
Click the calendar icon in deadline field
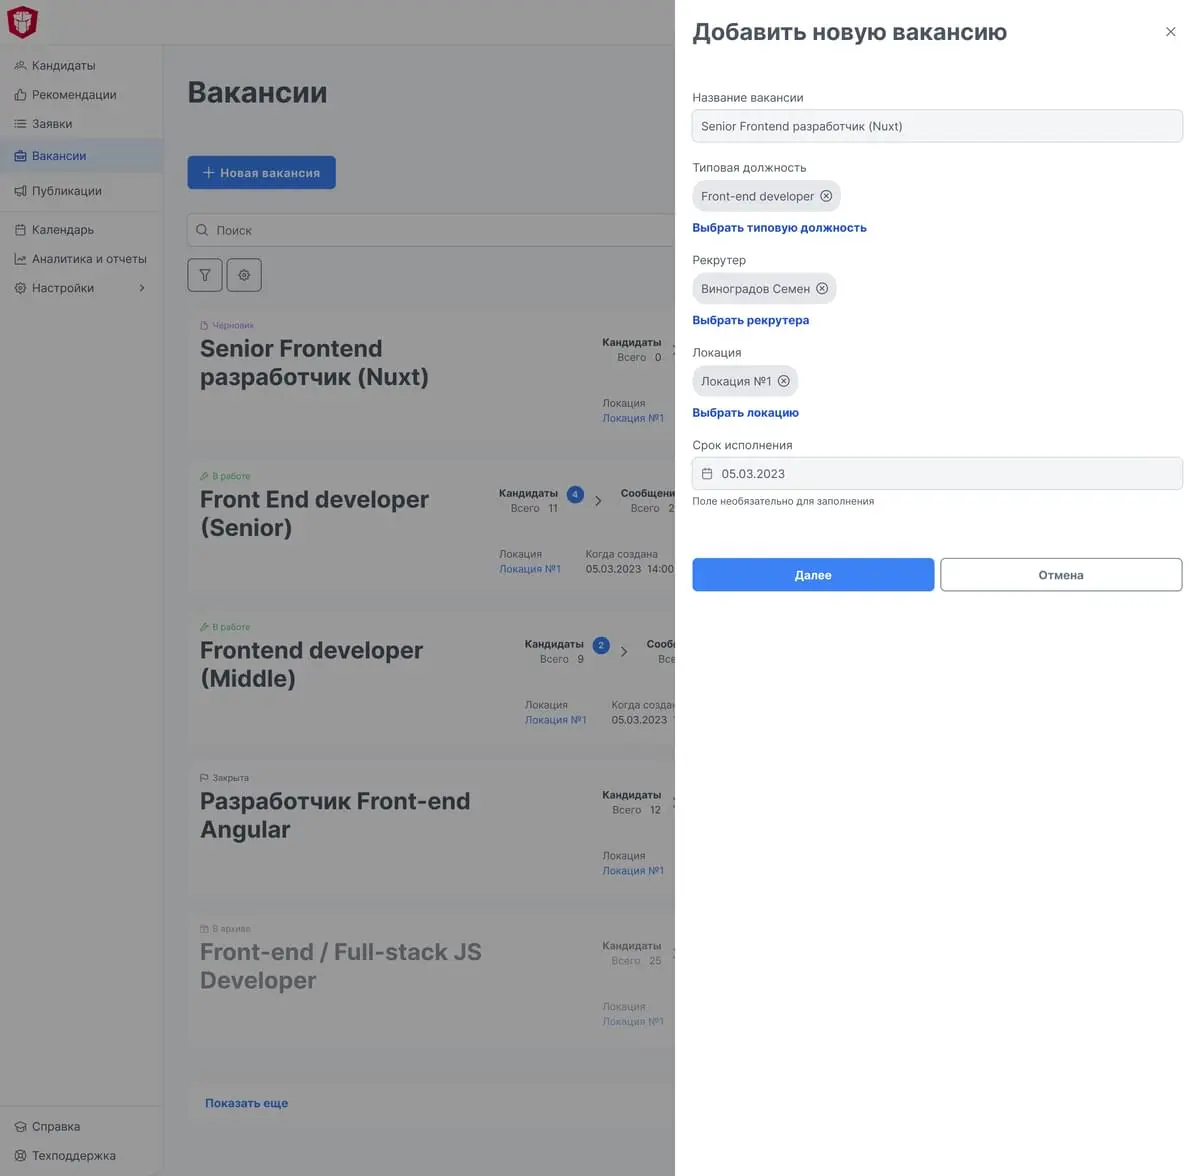click(707, 474)
